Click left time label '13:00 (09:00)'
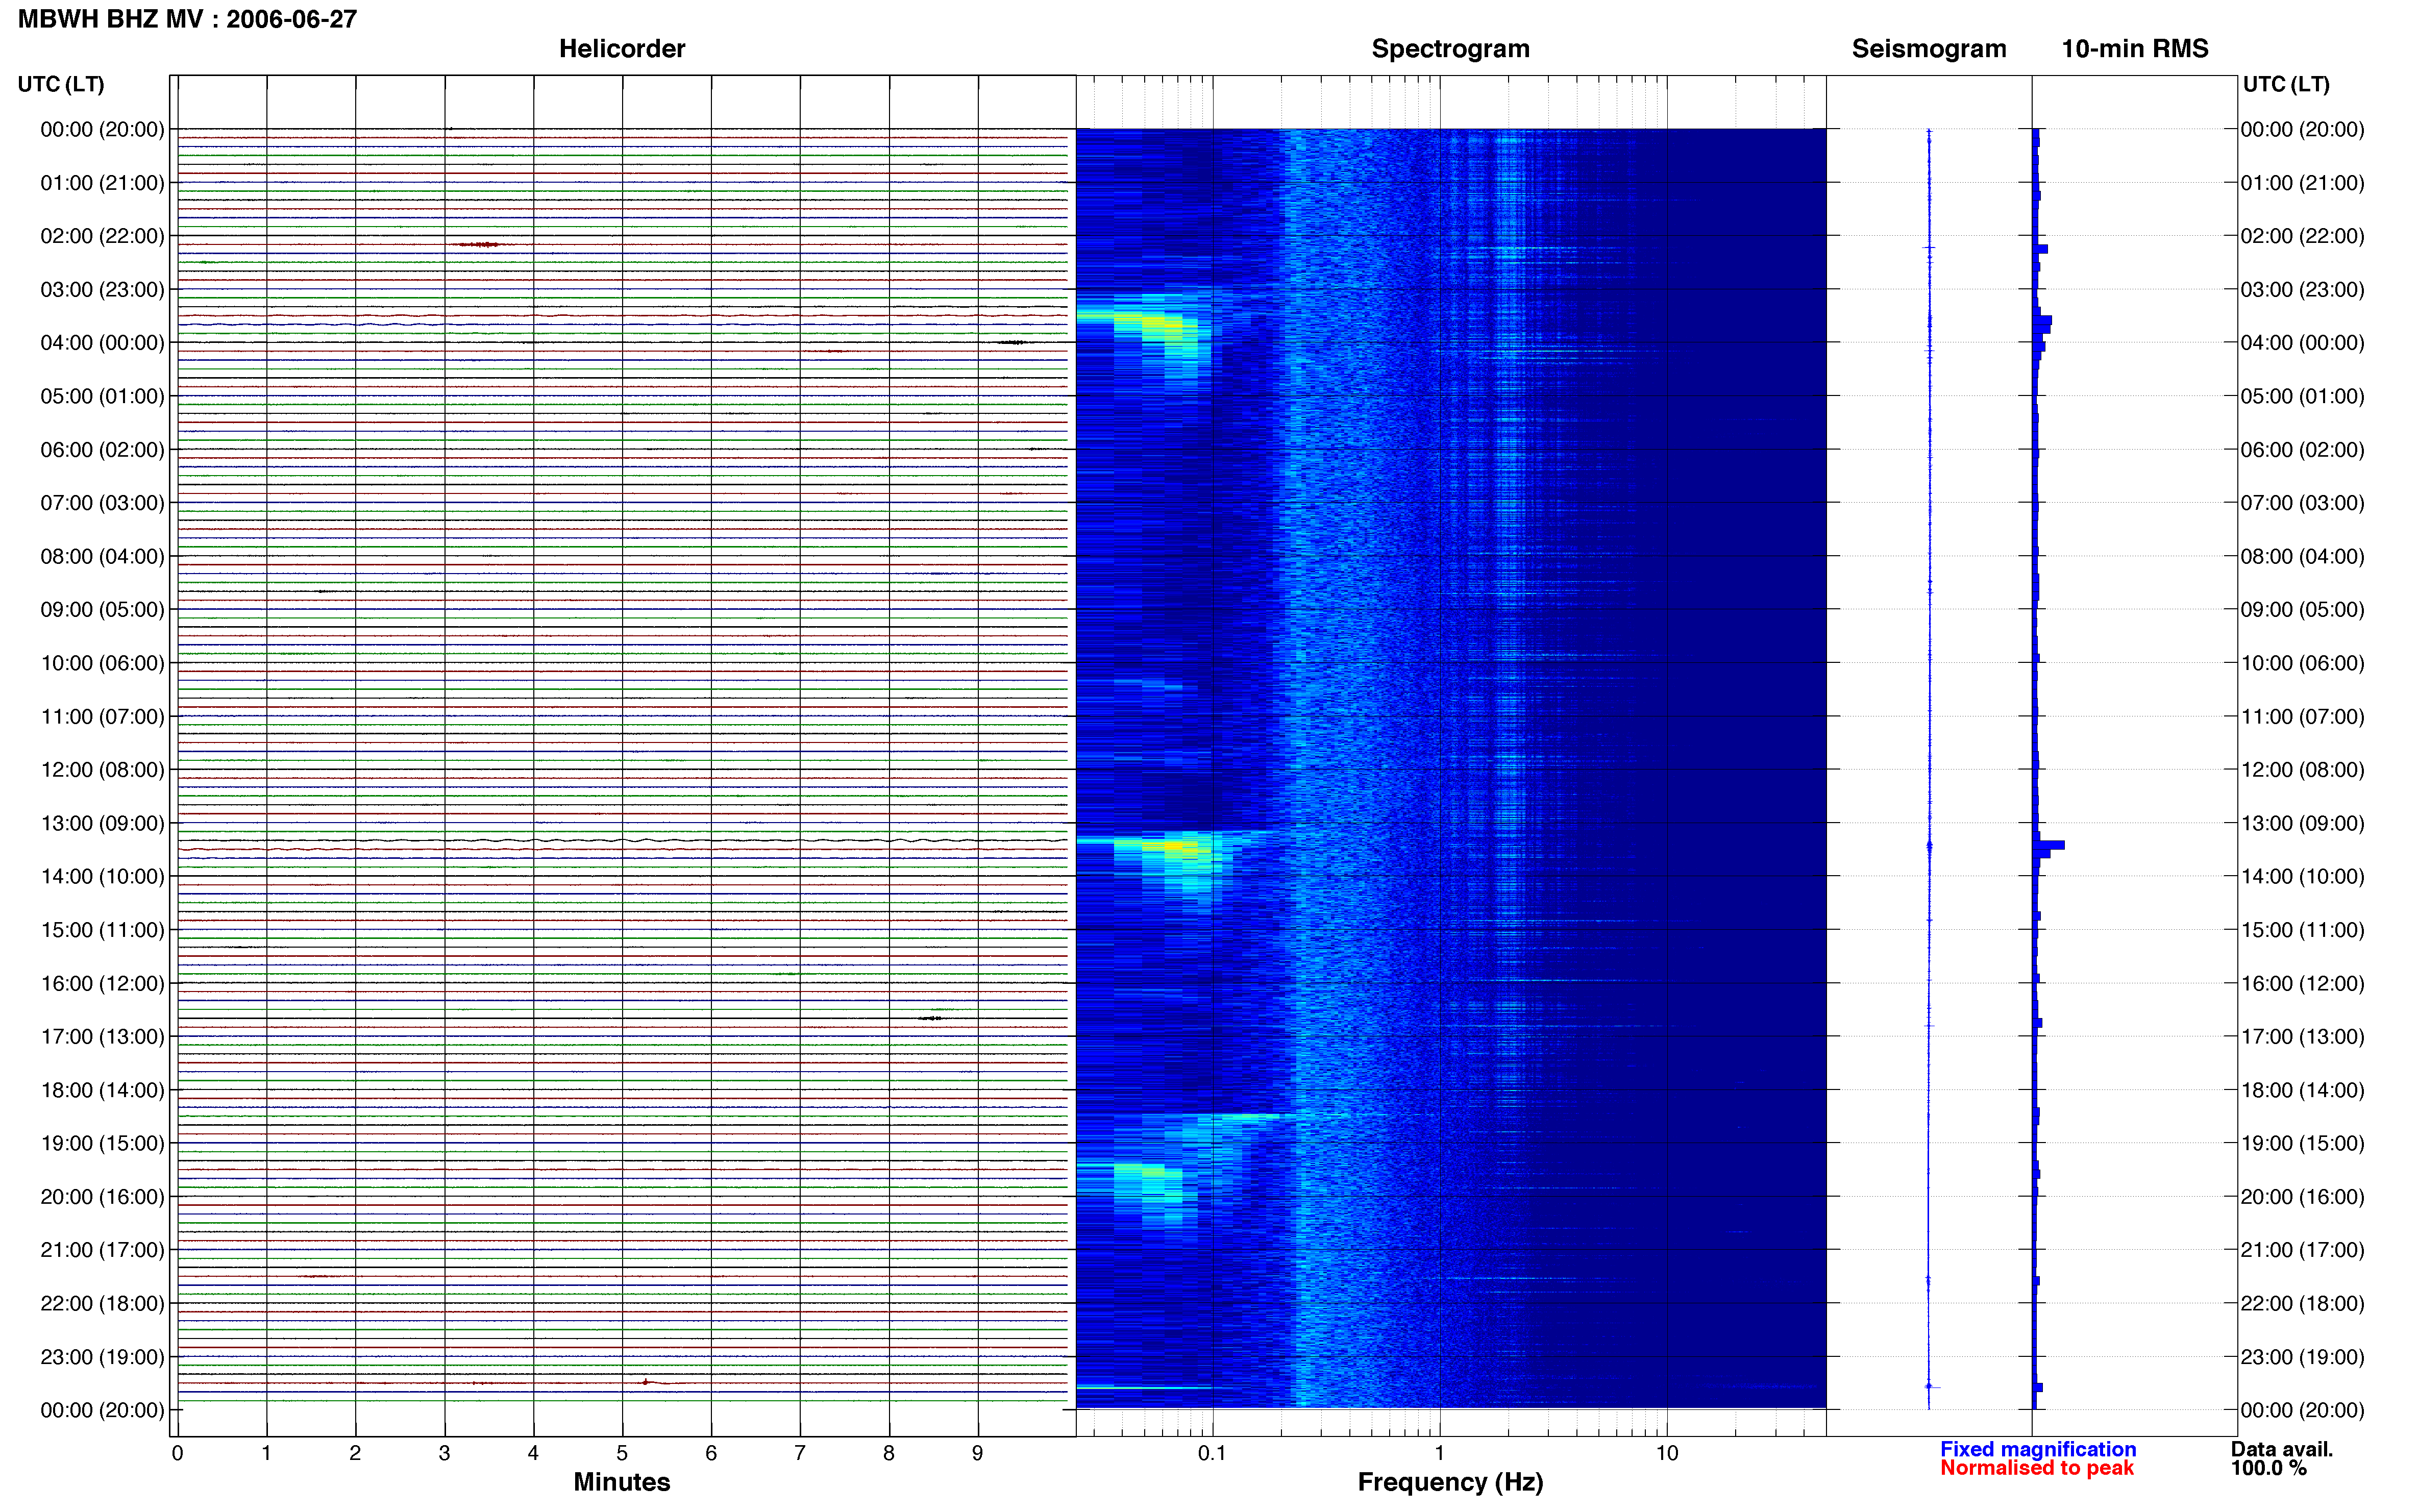Viewport: 2419px width, 1512px height. (x=102, y=823)
